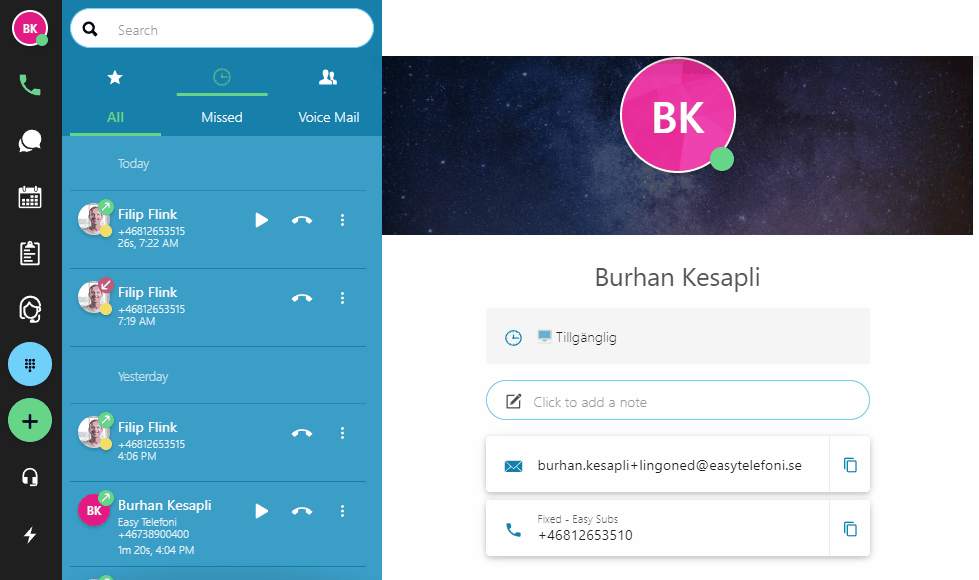Switch to the contacts people tab
This screenshot has width=979, height=580.
[328, 77]
